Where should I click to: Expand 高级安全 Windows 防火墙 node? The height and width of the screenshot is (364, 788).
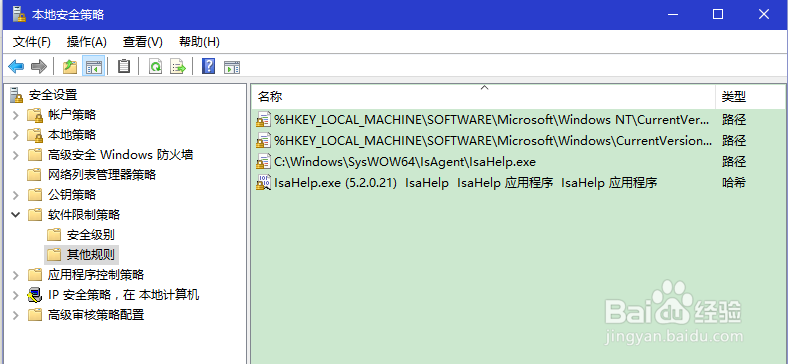[x=16, y=155]
